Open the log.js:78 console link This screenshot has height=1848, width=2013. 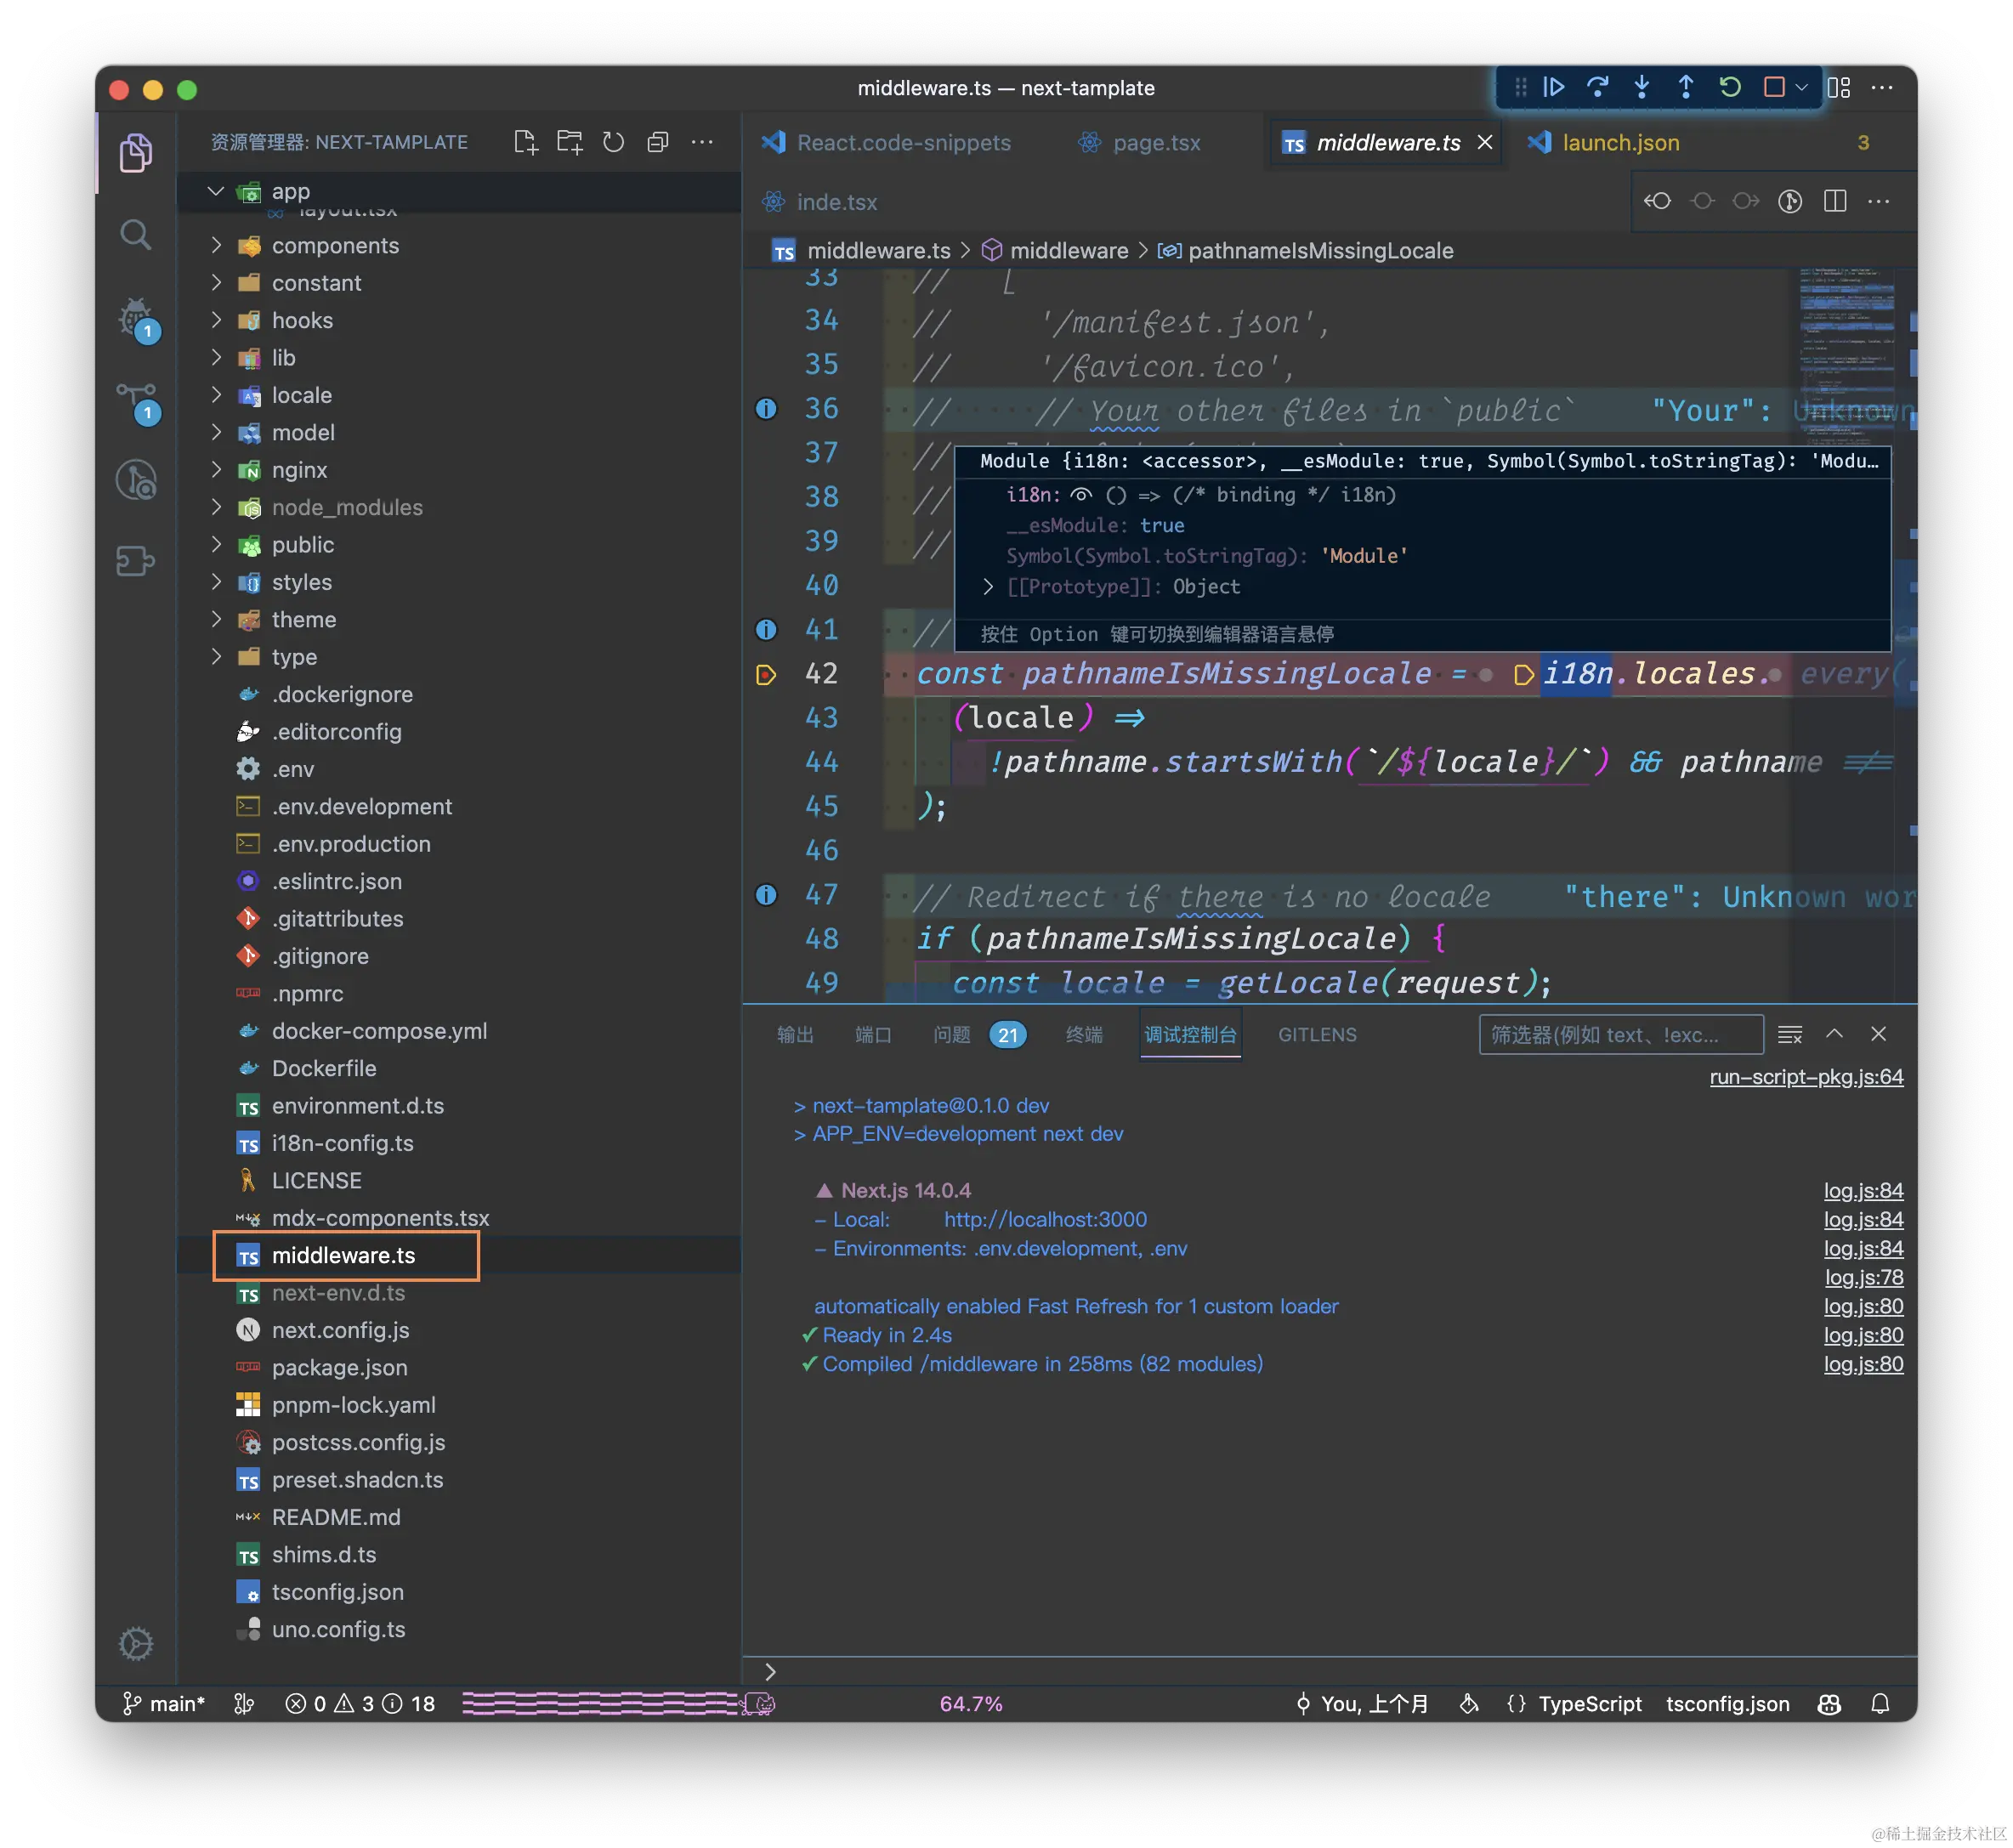[1862, 1277]
